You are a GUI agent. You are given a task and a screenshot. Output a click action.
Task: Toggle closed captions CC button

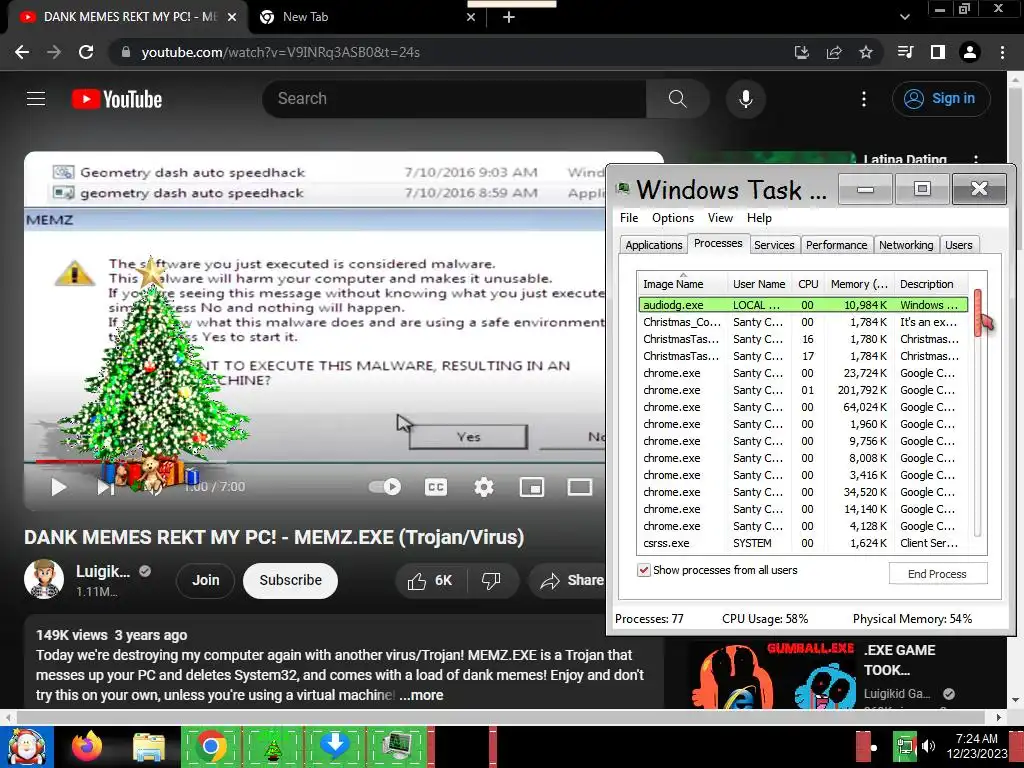click(436, 487)
